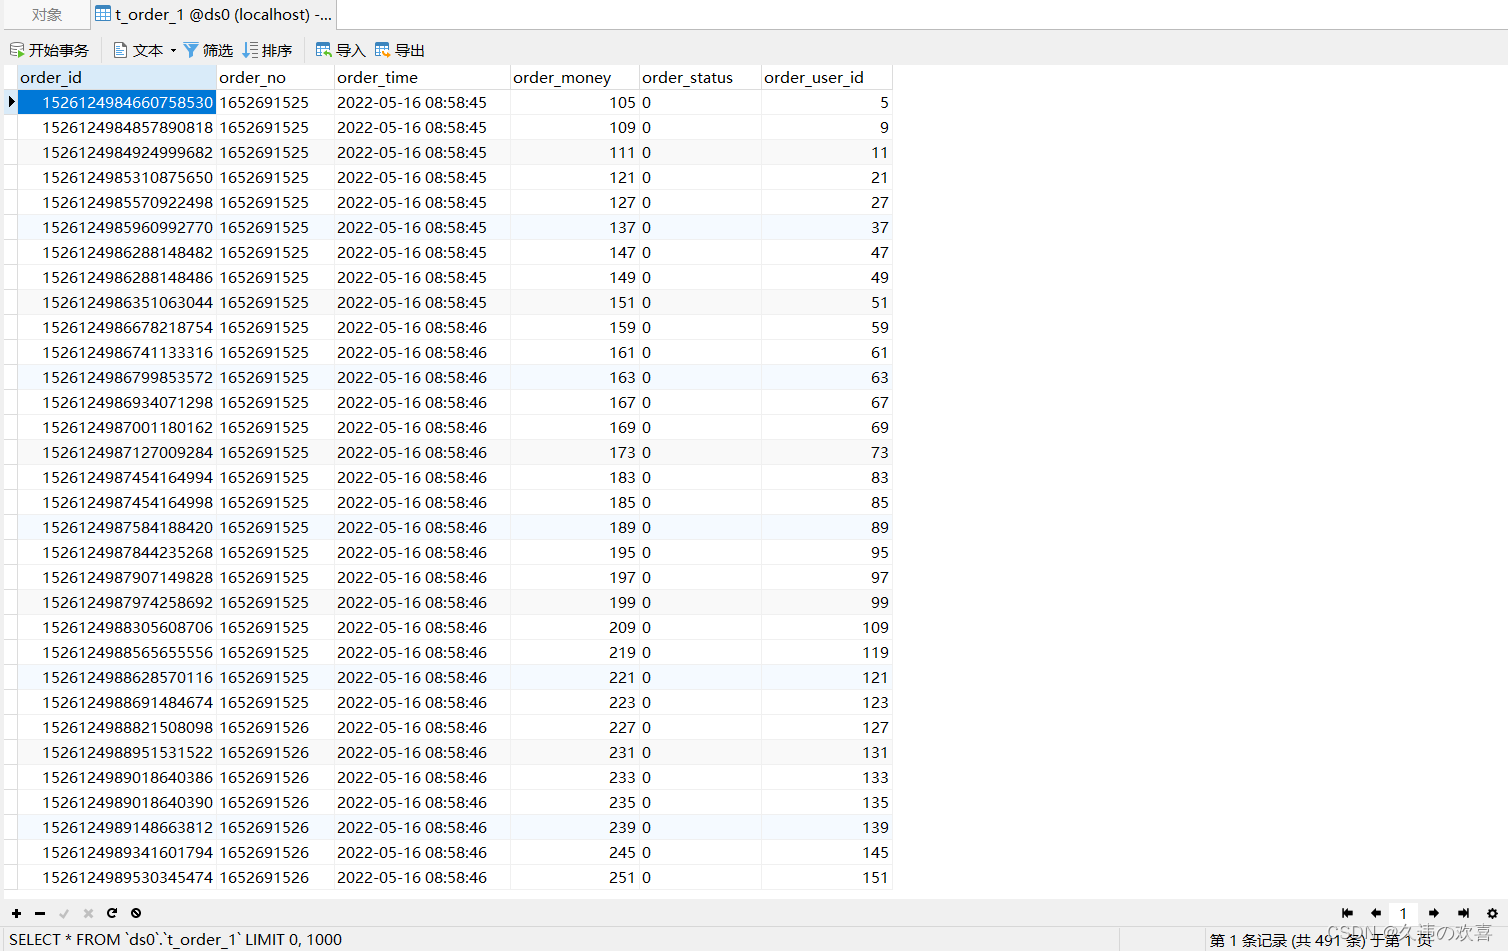Image resolution: width=1508 pixels, height=951 pixels.
Task: Select order_id 1526124985570922498
Action: tap(117, 202)
